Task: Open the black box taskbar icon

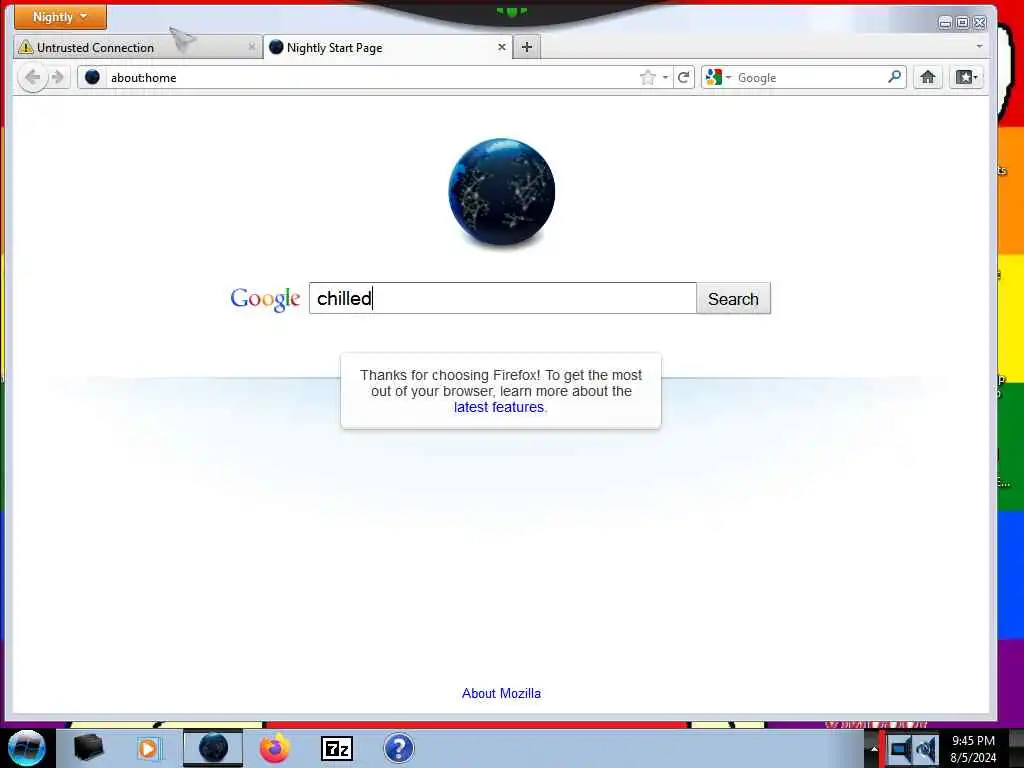Action: click(88, 748)
